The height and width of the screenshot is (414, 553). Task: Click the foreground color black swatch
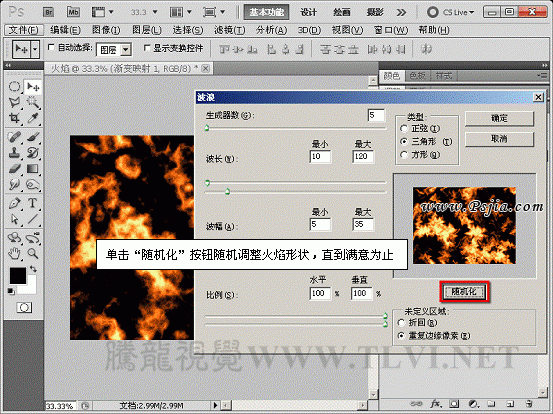18,275
